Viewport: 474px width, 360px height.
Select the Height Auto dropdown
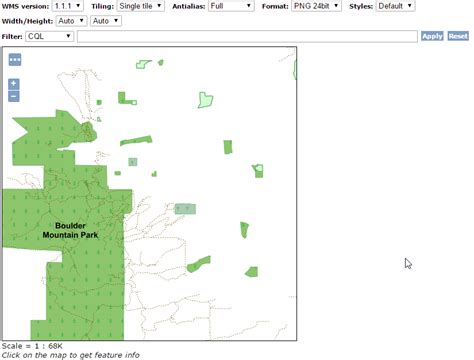point(106,21)
